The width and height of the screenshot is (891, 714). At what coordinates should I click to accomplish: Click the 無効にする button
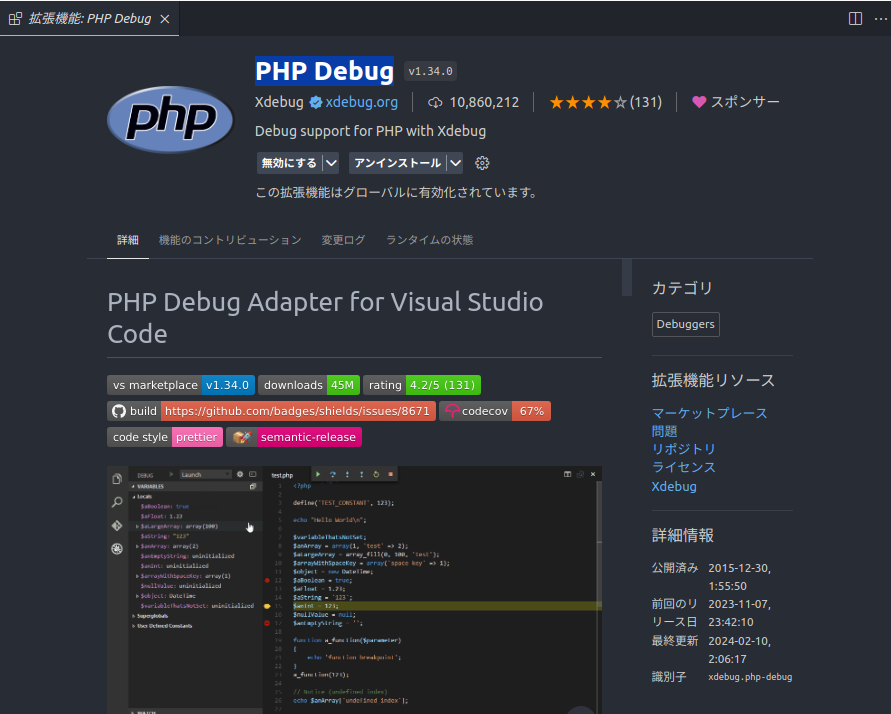[x=289, y=164]
